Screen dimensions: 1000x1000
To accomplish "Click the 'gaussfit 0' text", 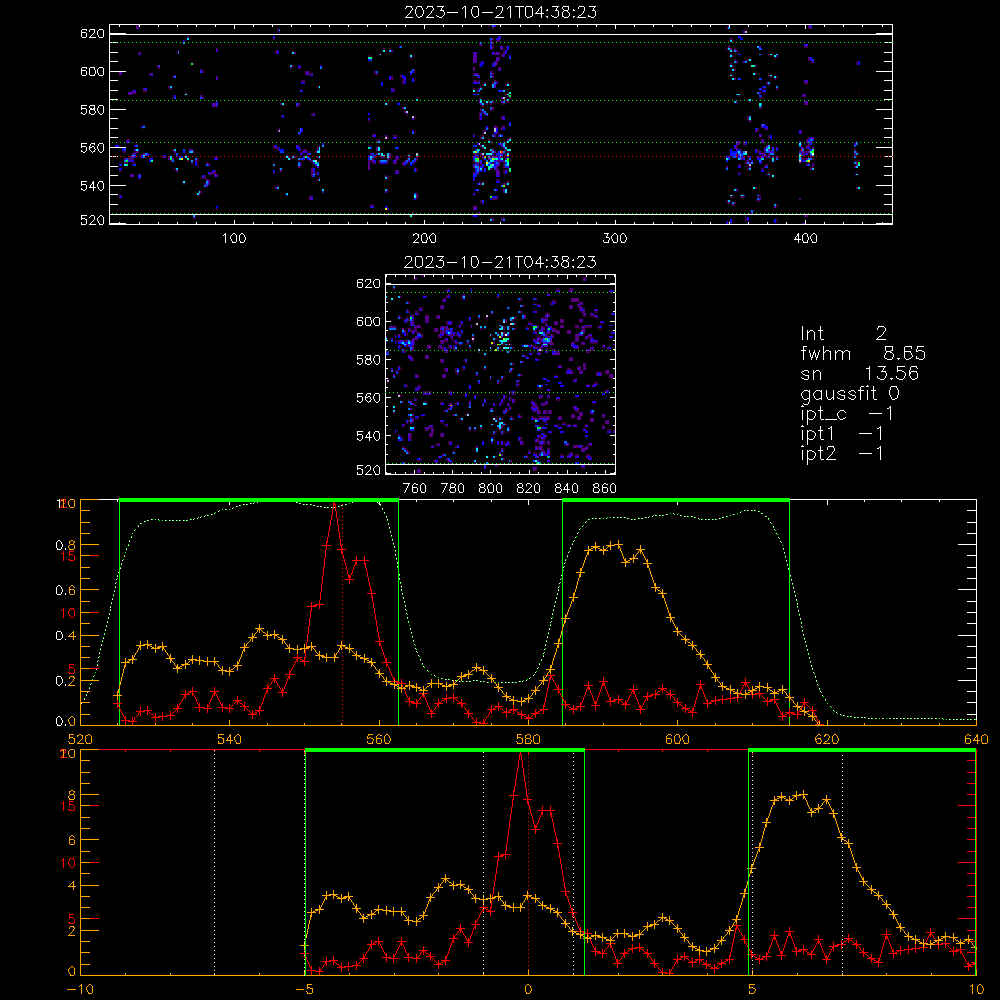I will coord(849,394).
